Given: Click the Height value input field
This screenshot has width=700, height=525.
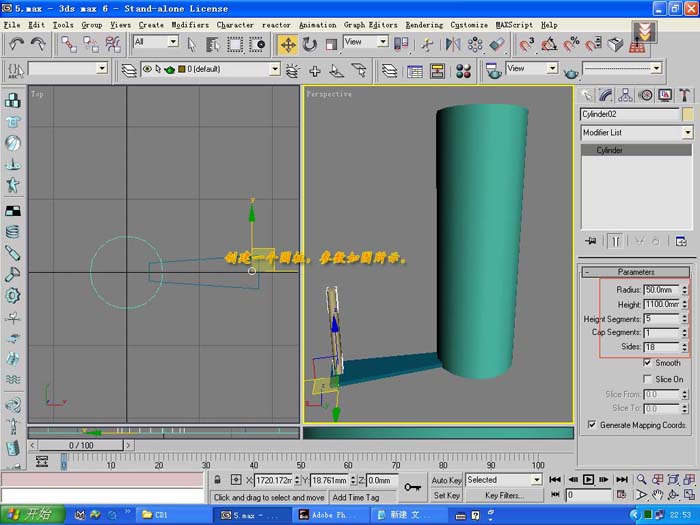Looking at the screenshot, I should (x=662, y=304).
